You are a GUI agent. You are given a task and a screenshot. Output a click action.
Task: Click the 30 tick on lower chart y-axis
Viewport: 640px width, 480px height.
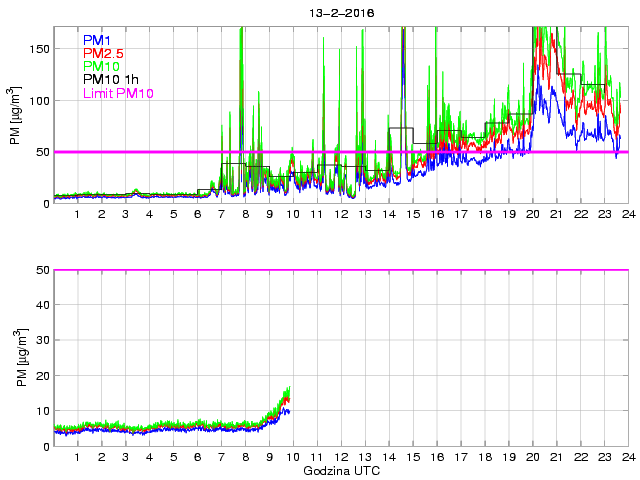click(x=43, y=340)
